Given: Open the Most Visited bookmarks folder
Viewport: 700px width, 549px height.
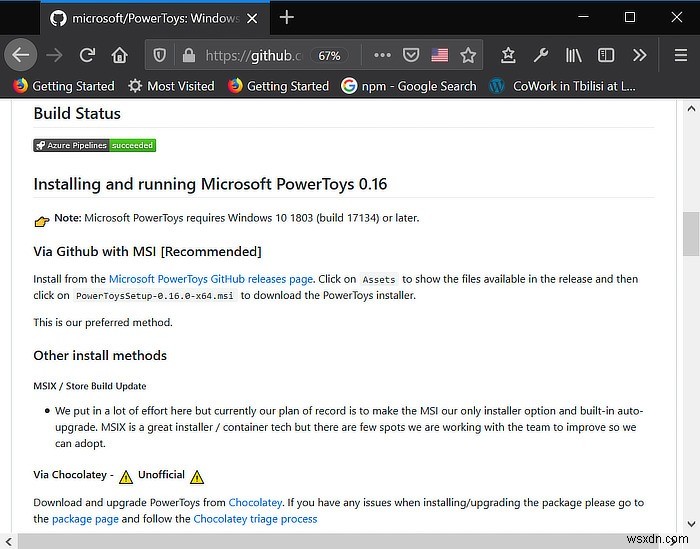Looking at the screenshot, I should 171,86.
